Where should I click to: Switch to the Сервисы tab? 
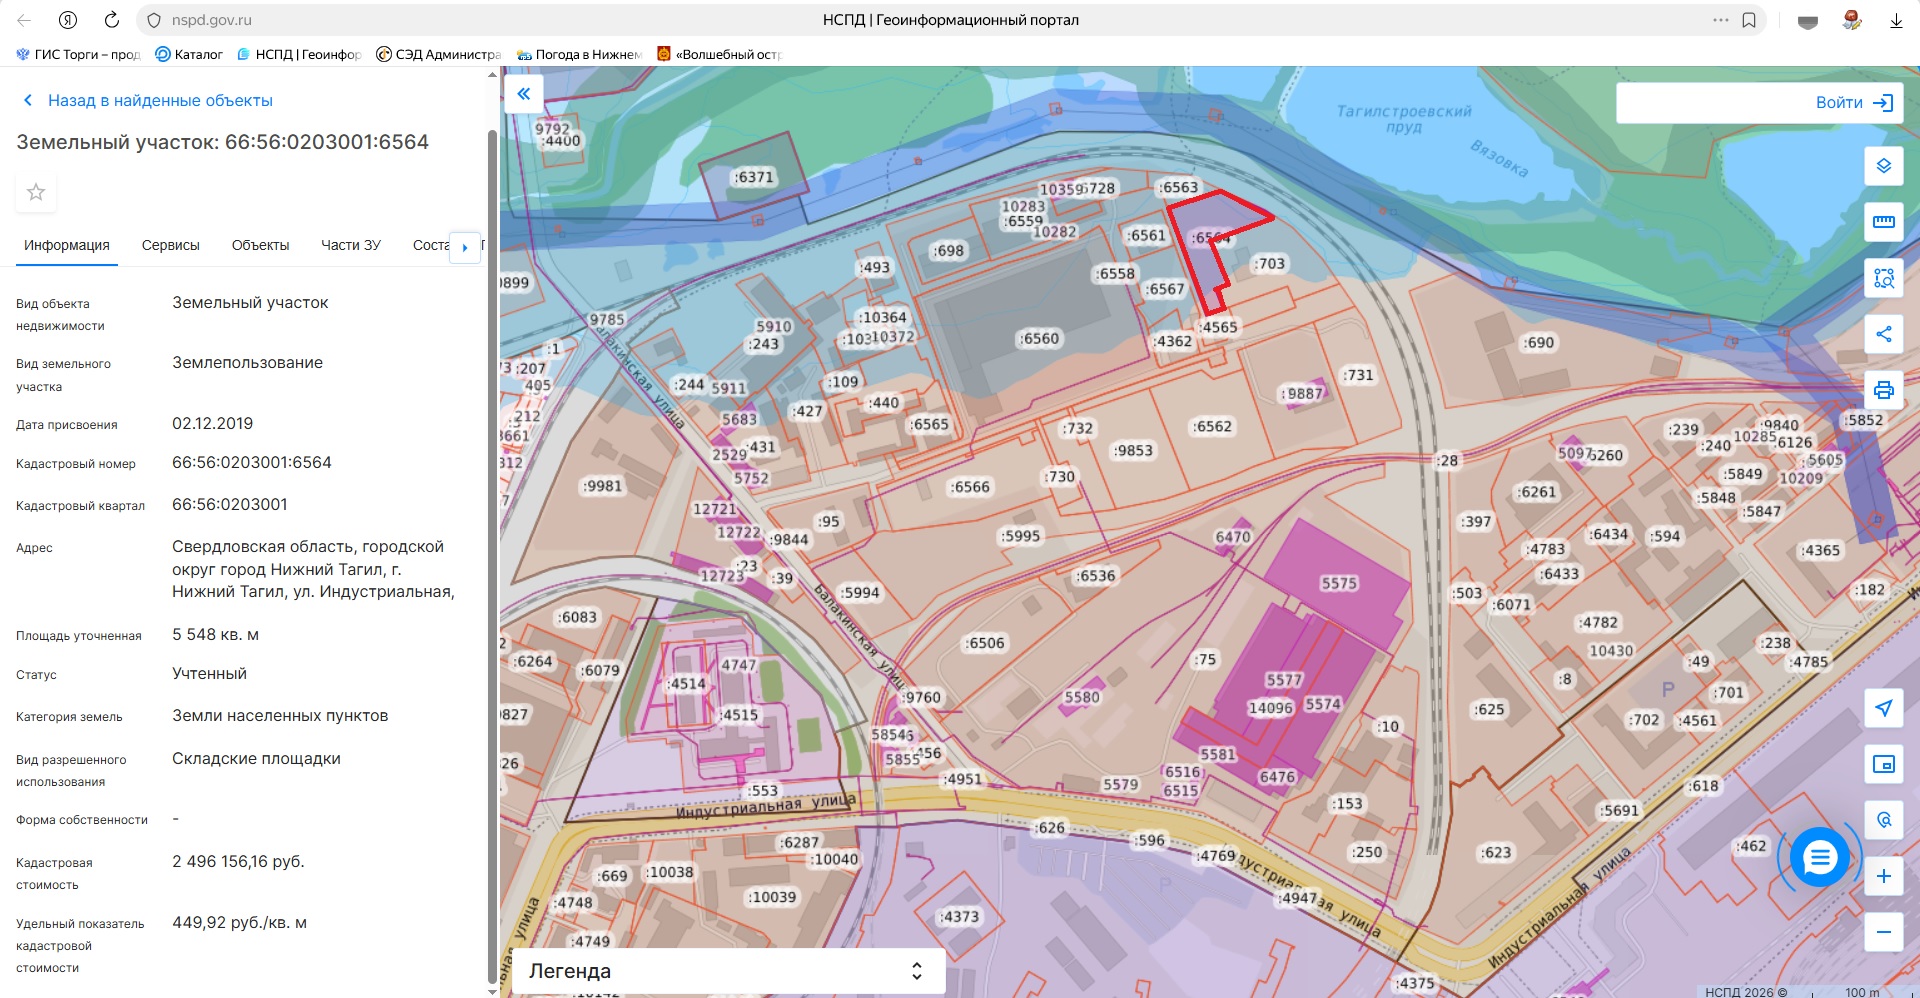[x=170, y=245]
